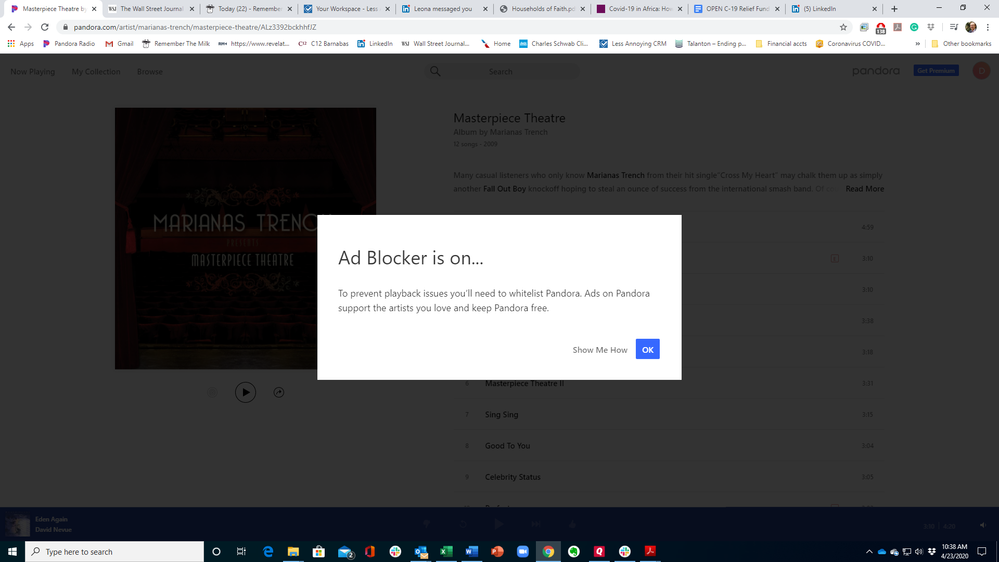
Task: Open the Windows notification center
Action: click(982, 552)
